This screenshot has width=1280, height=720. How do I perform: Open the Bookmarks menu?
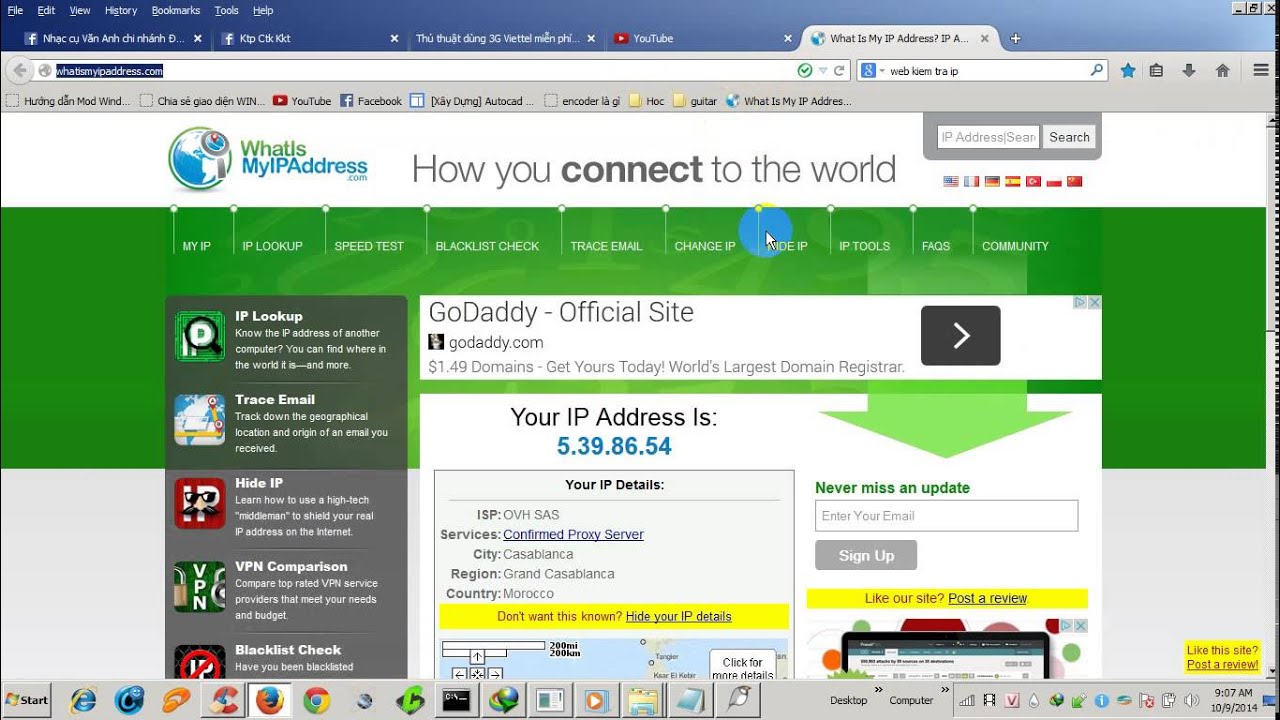(x=176, y=10)
